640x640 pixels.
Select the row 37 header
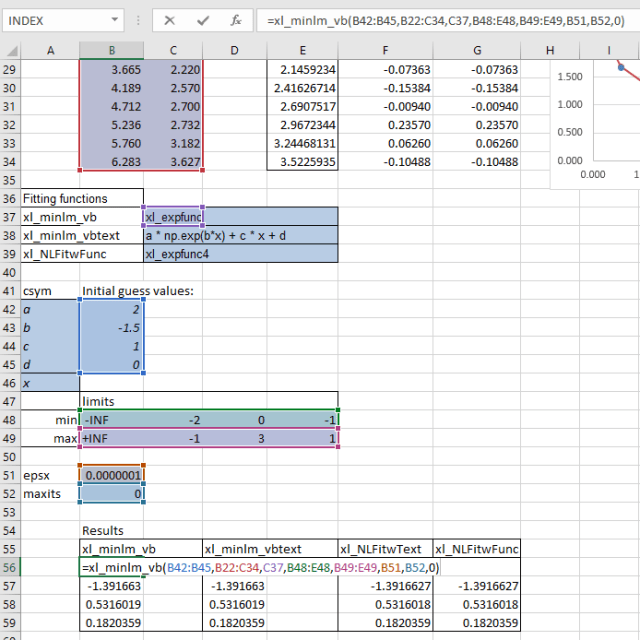coord(10,217)
